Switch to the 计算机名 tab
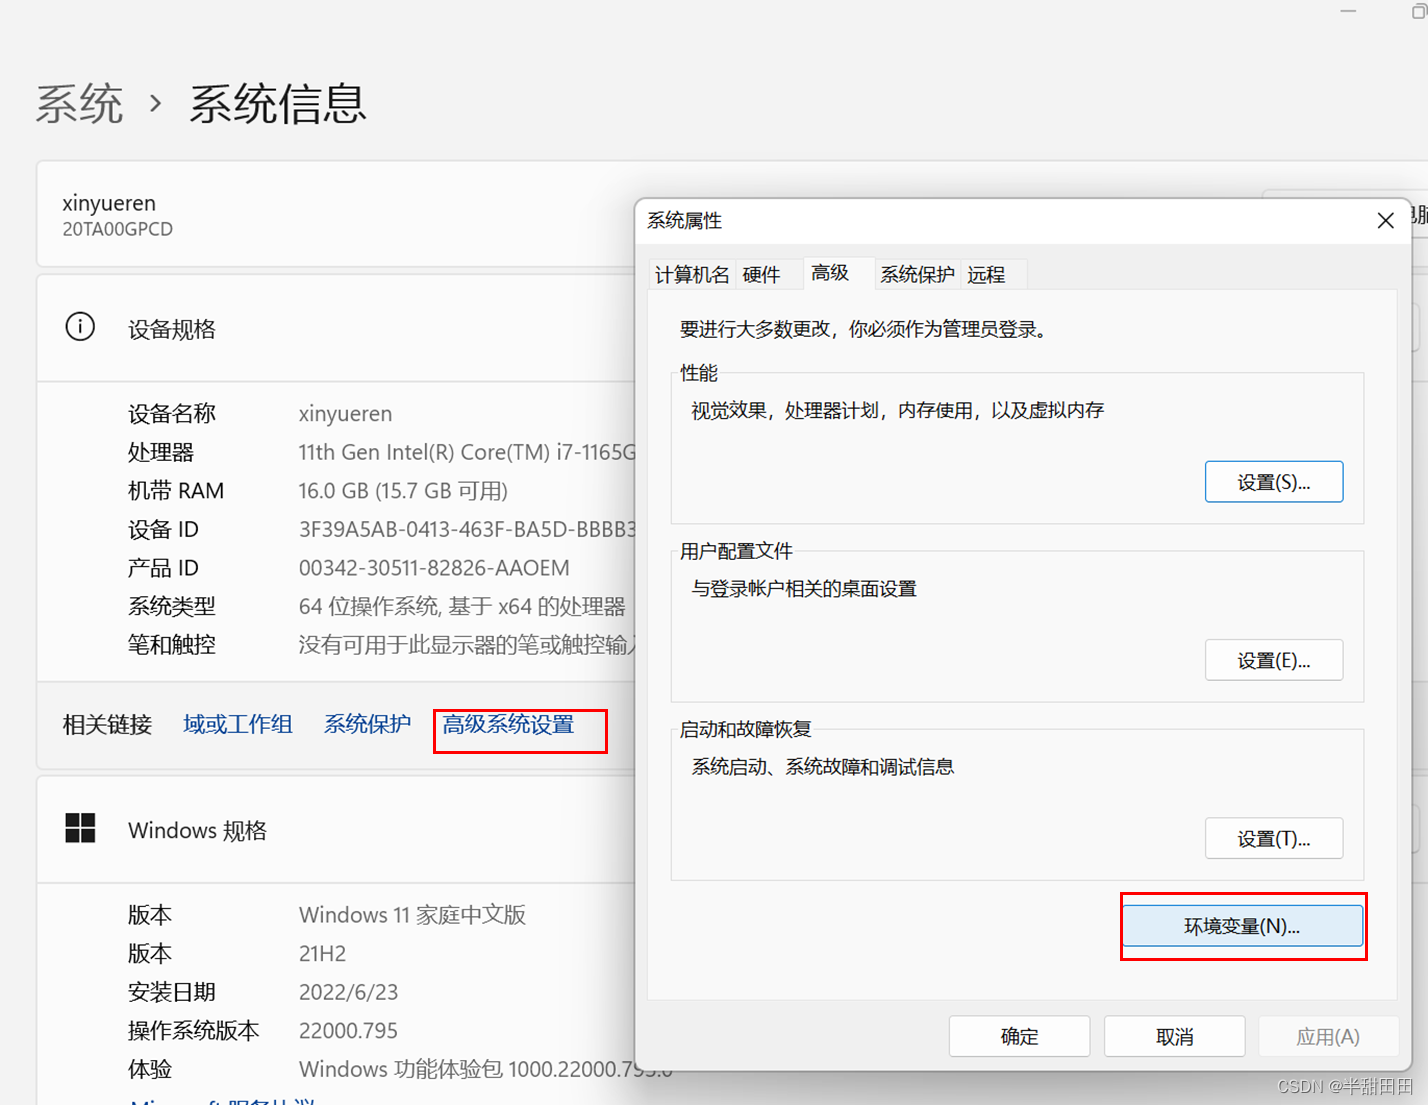The width and height of the screenshot is (1428, 1105). (692, 275)
